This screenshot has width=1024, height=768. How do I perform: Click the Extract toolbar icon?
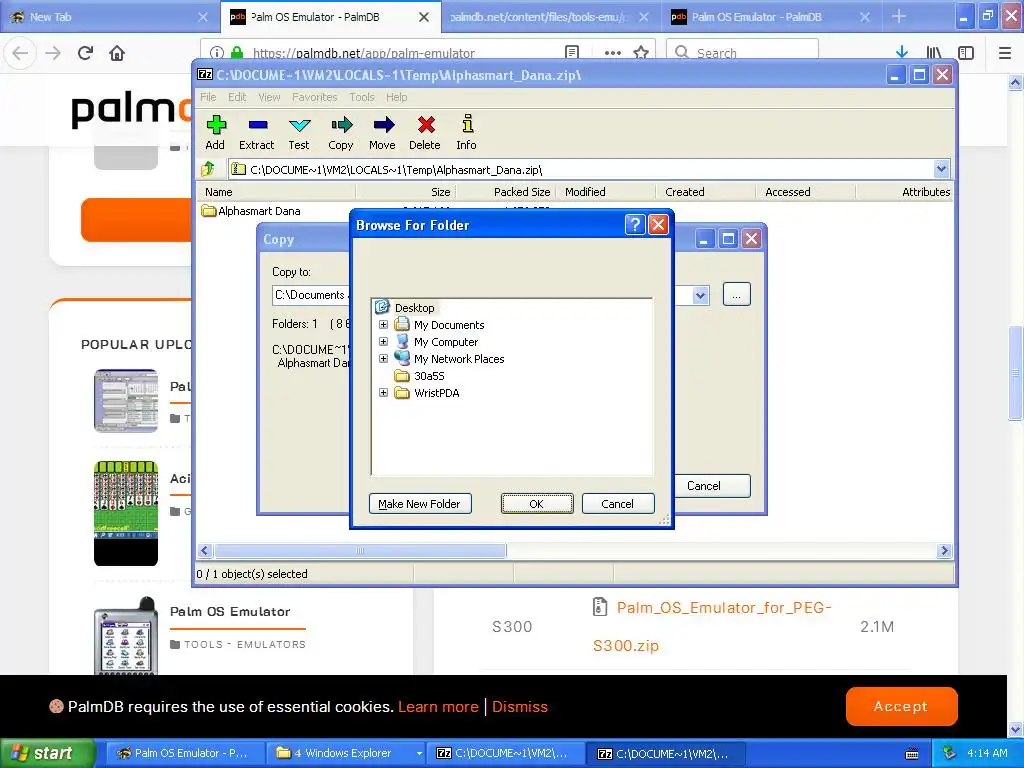[257, 133]
